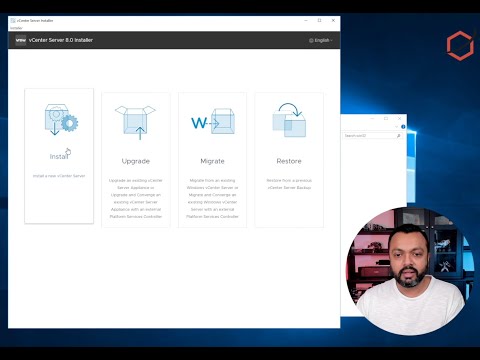Viewport: 480px width, 360px height.
Task: Select the Install option label
Action: [59, 156]
